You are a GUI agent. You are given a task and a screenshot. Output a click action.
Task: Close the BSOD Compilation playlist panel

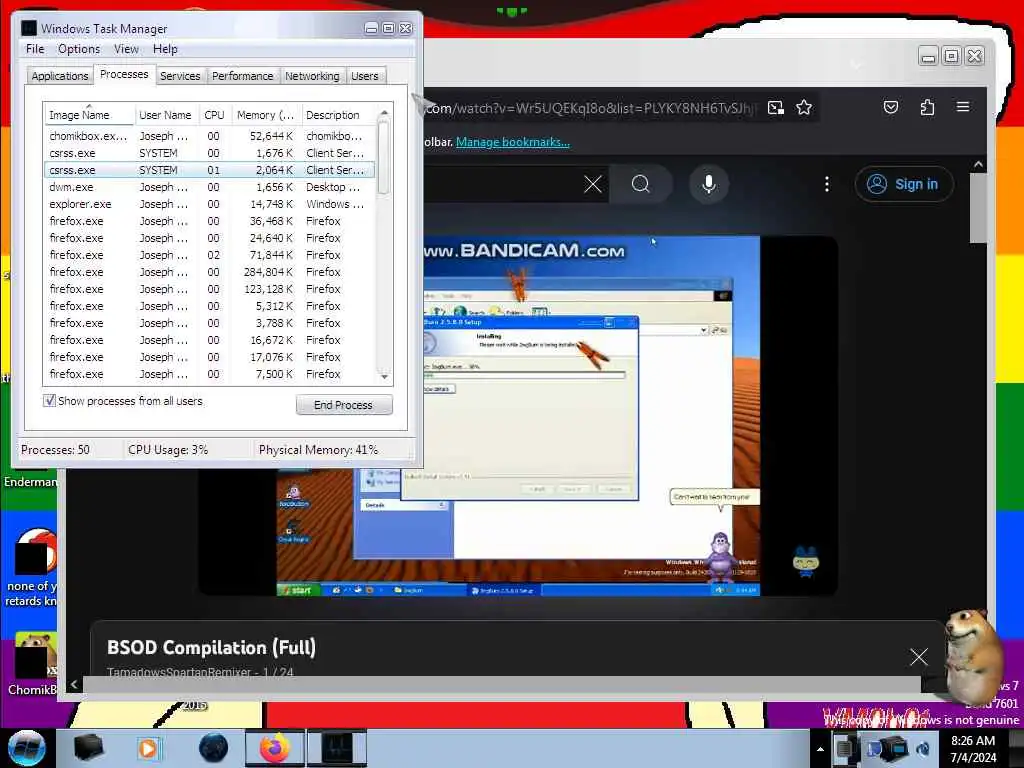(918, 656)
